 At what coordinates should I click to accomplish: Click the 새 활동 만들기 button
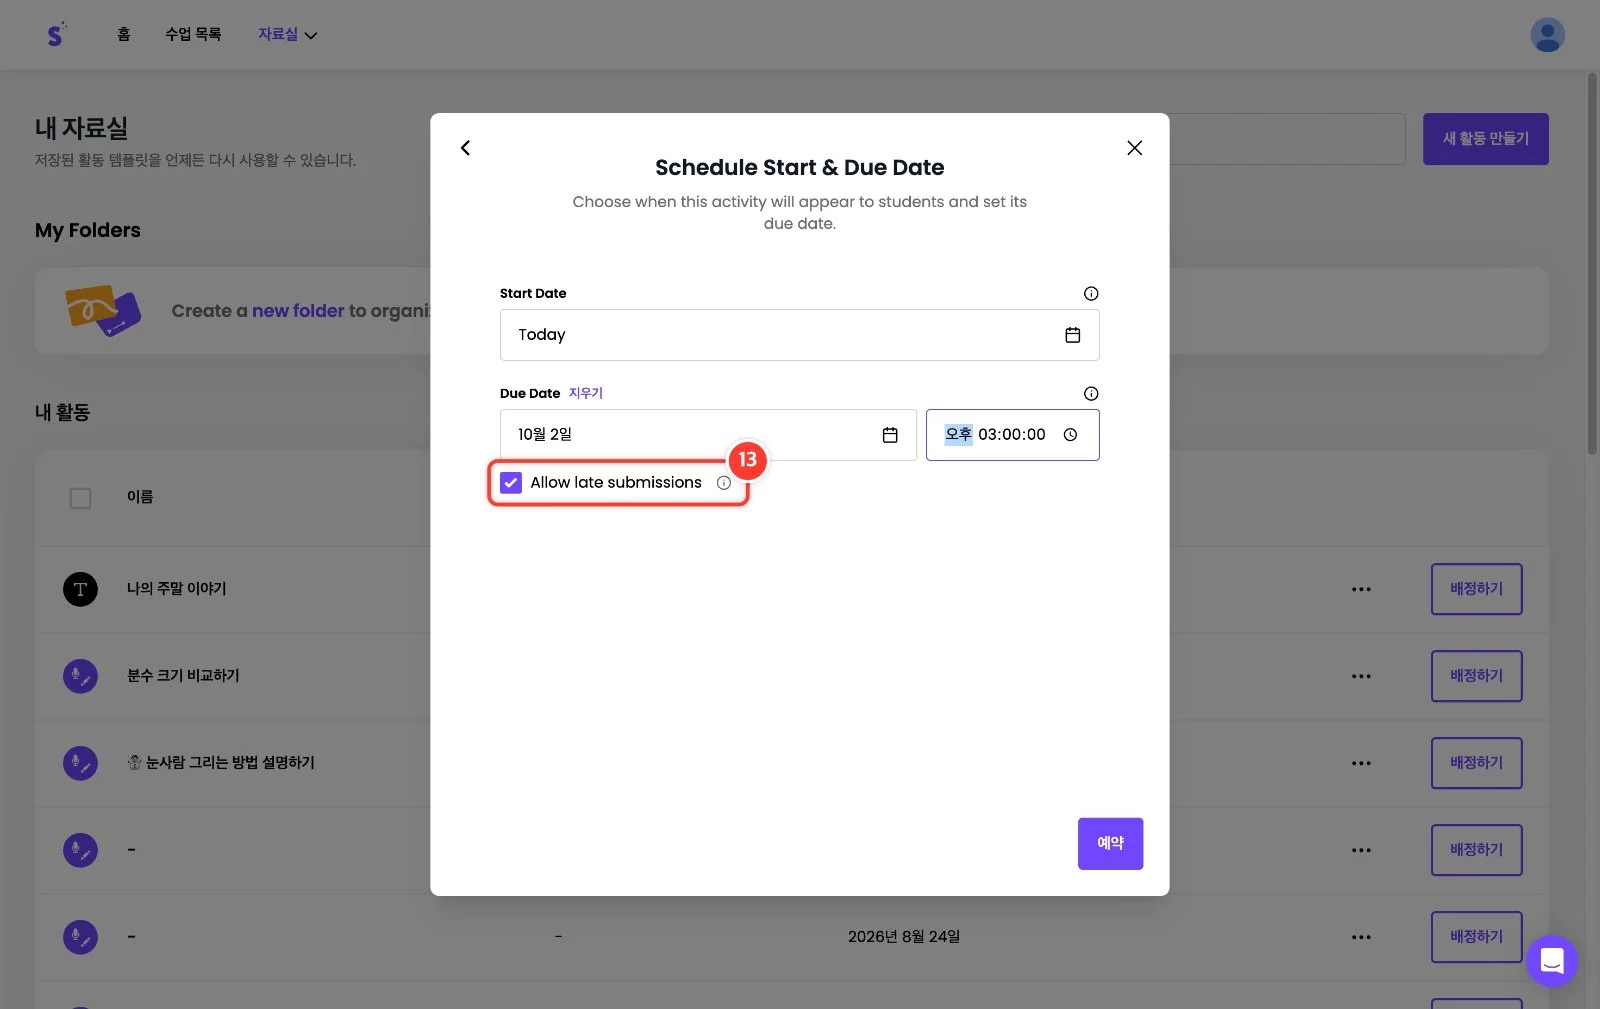(x=1485, y=139)
